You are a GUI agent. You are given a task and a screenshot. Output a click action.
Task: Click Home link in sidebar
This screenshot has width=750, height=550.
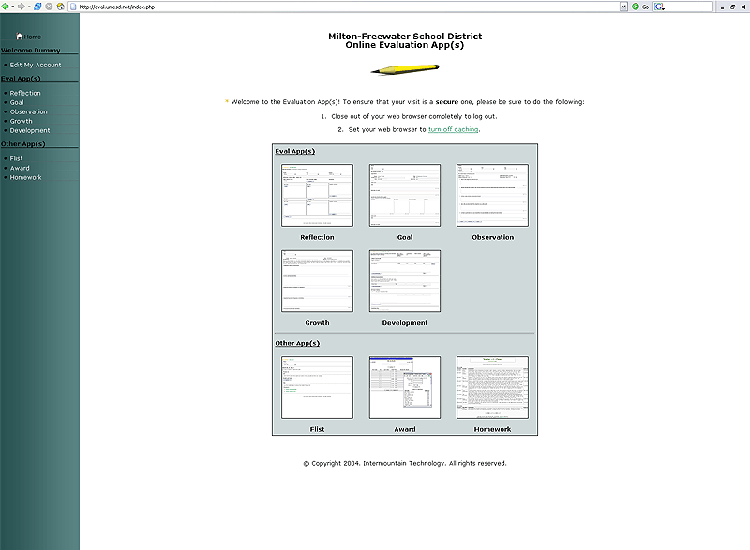pyautogui.click(x=29, y=36)
